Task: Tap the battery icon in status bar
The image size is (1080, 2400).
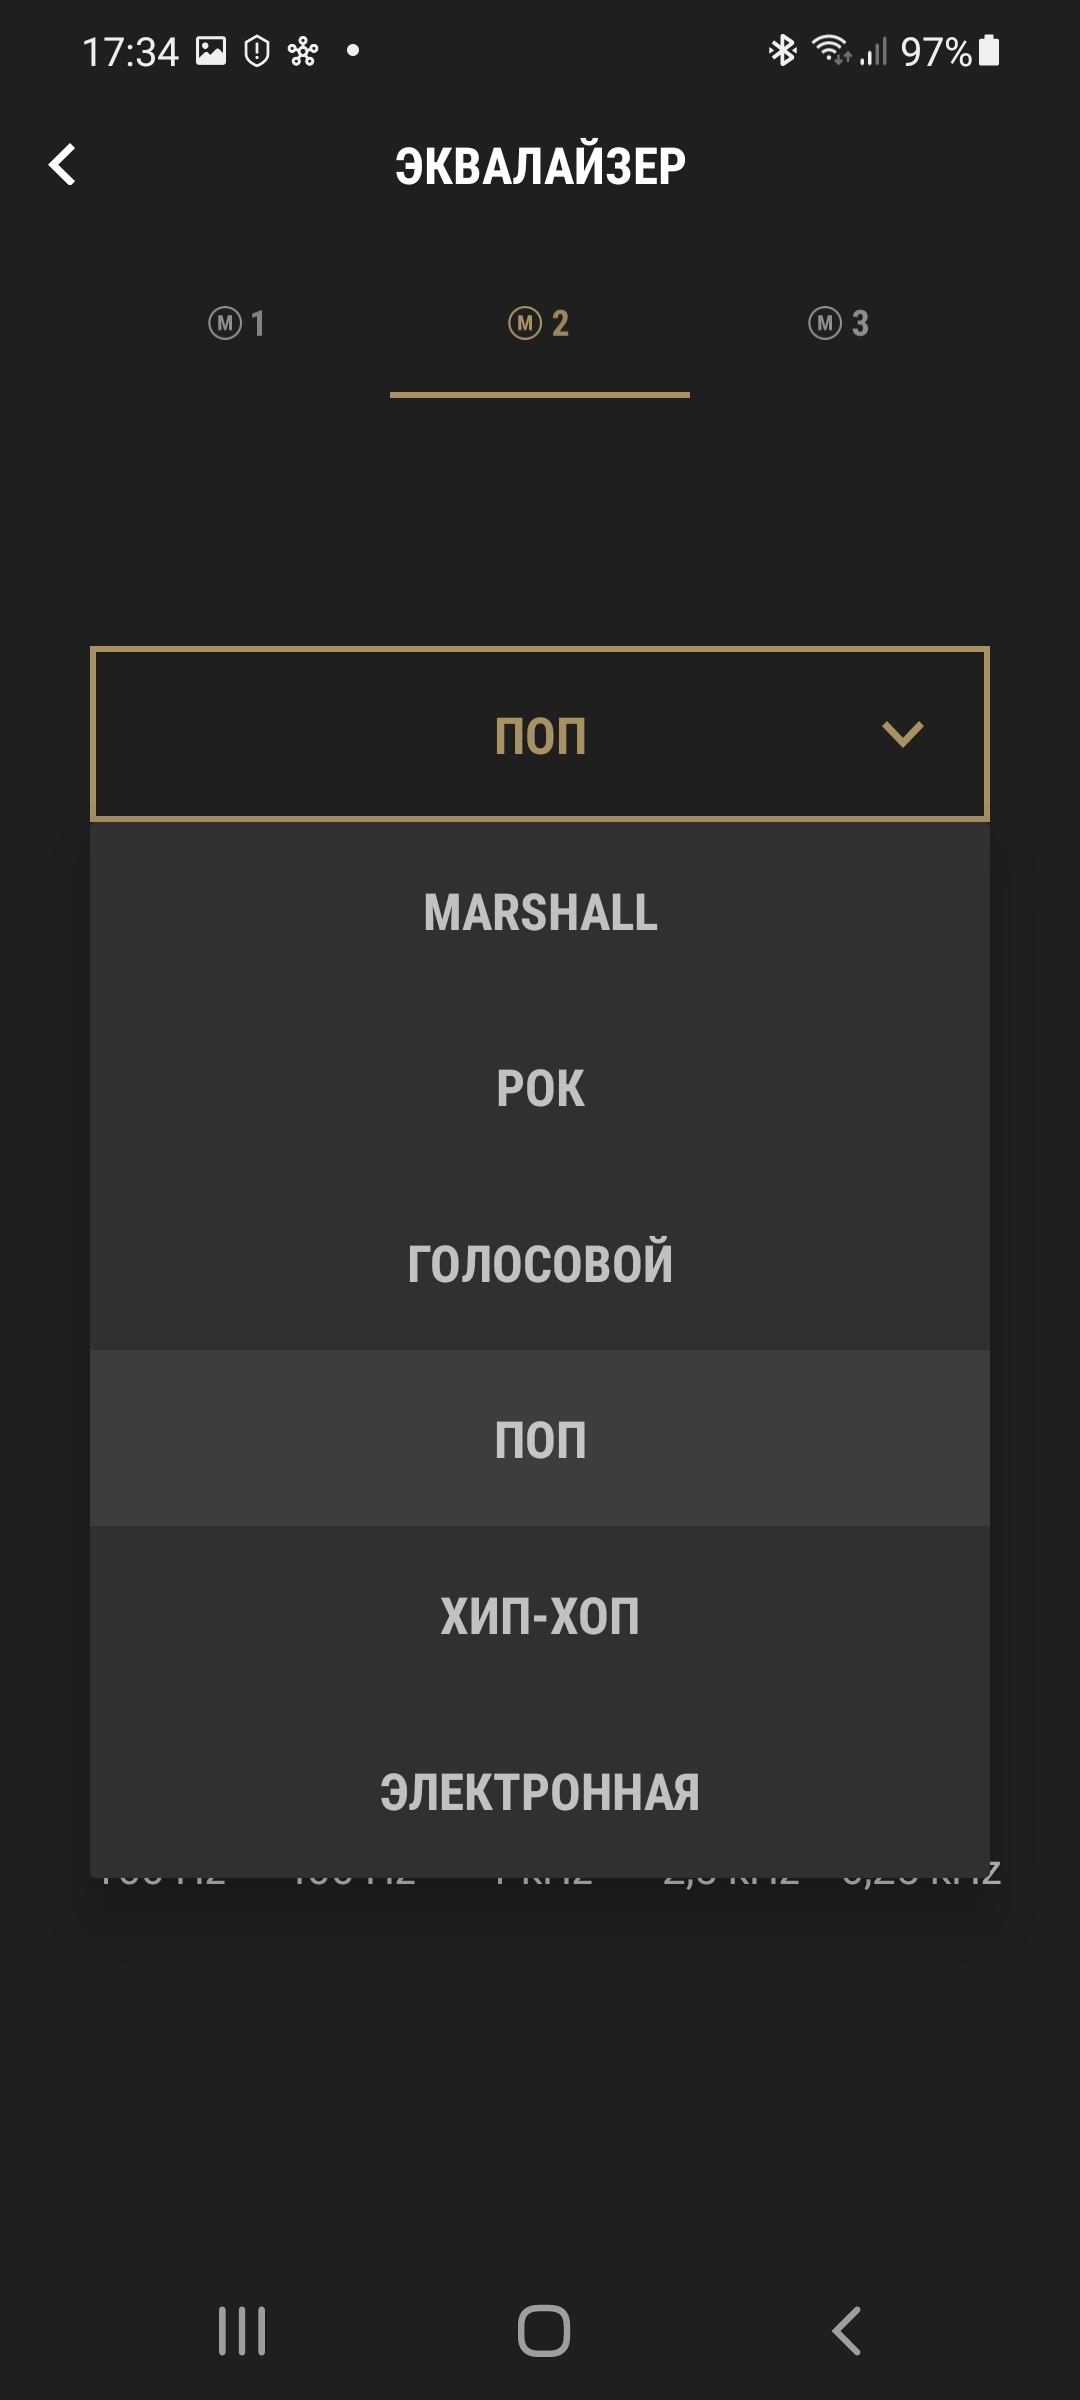Action: click(x=989, y=50)
